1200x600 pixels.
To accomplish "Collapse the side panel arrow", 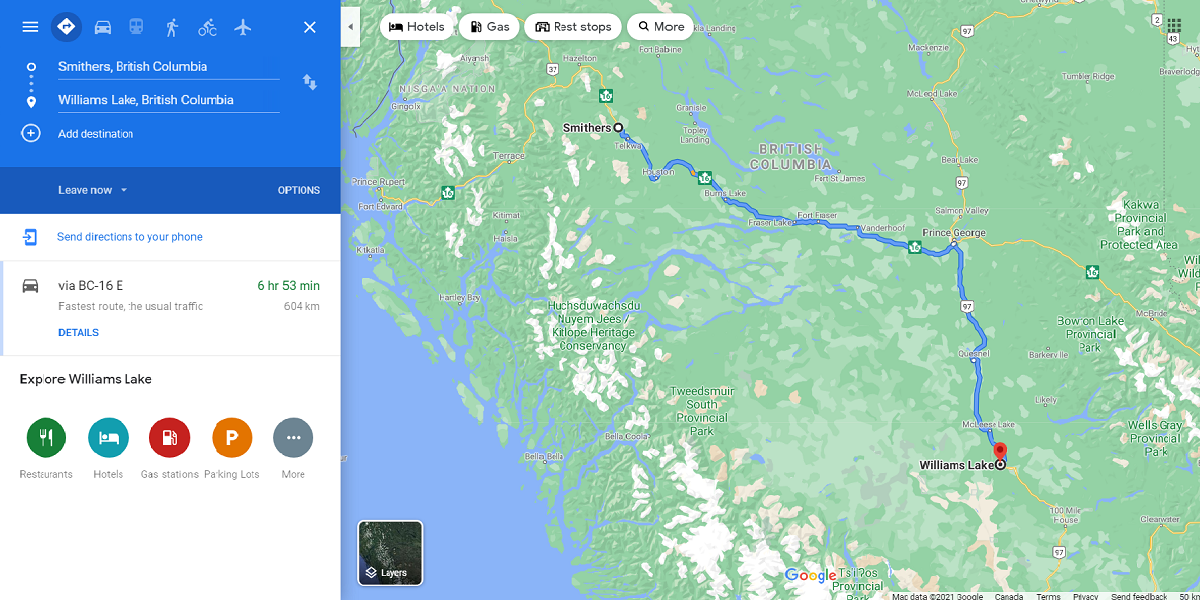I will (350, 27).
